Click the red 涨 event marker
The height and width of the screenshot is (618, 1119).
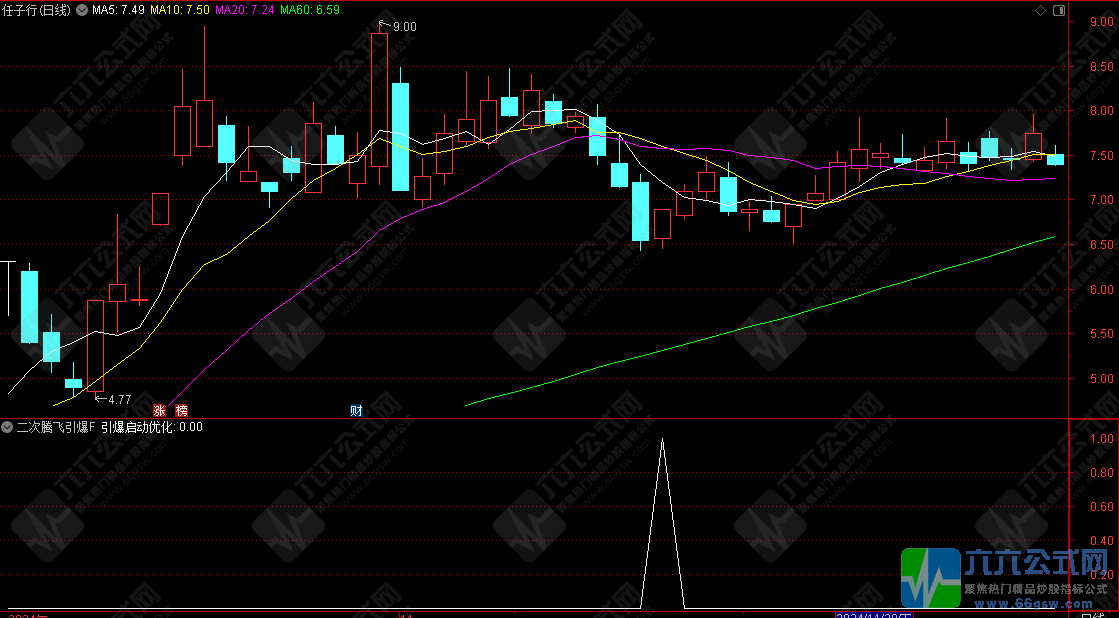pyautogui.click(x=159, y=410)
